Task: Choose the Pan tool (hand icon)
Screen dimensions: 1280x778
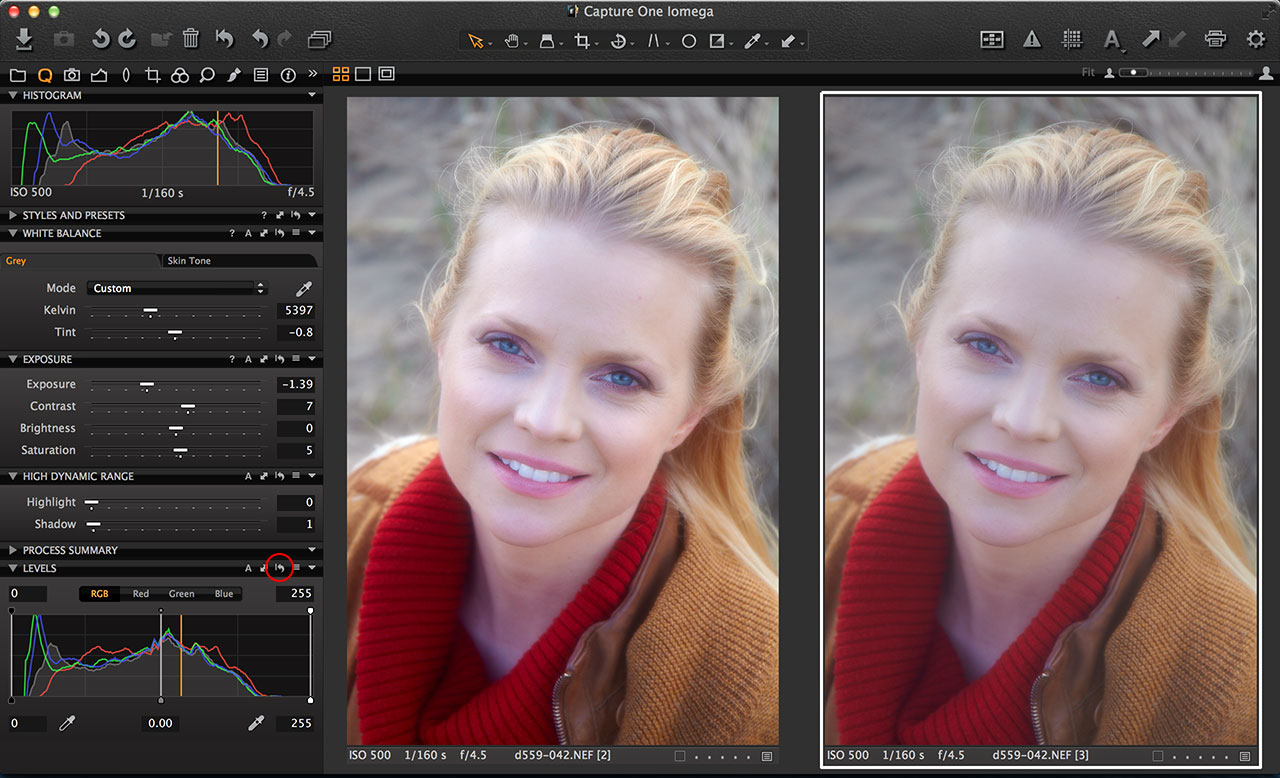Action: click(x=513, y=41)
